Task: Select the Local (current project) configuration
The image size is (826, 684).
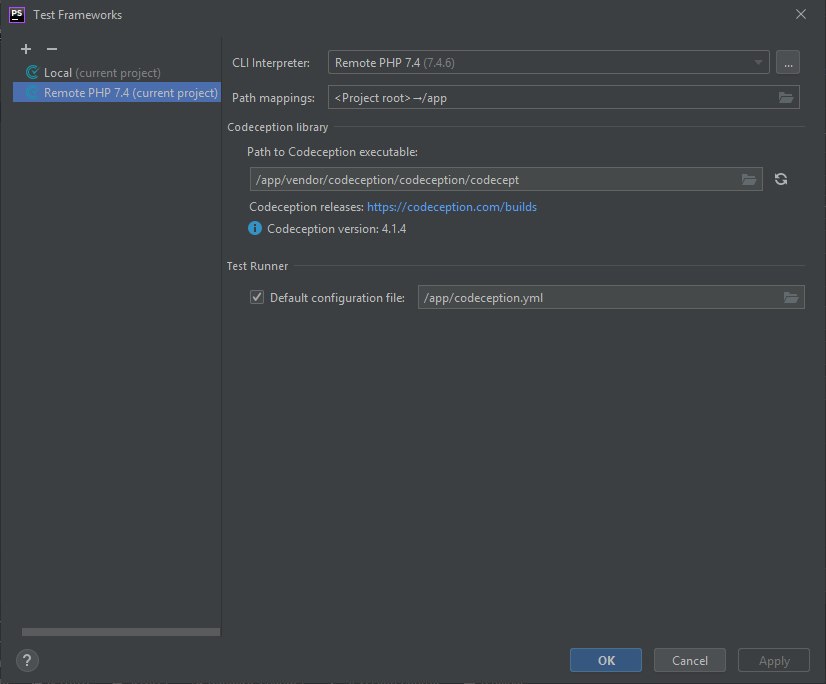Action: tap(102, 73)
